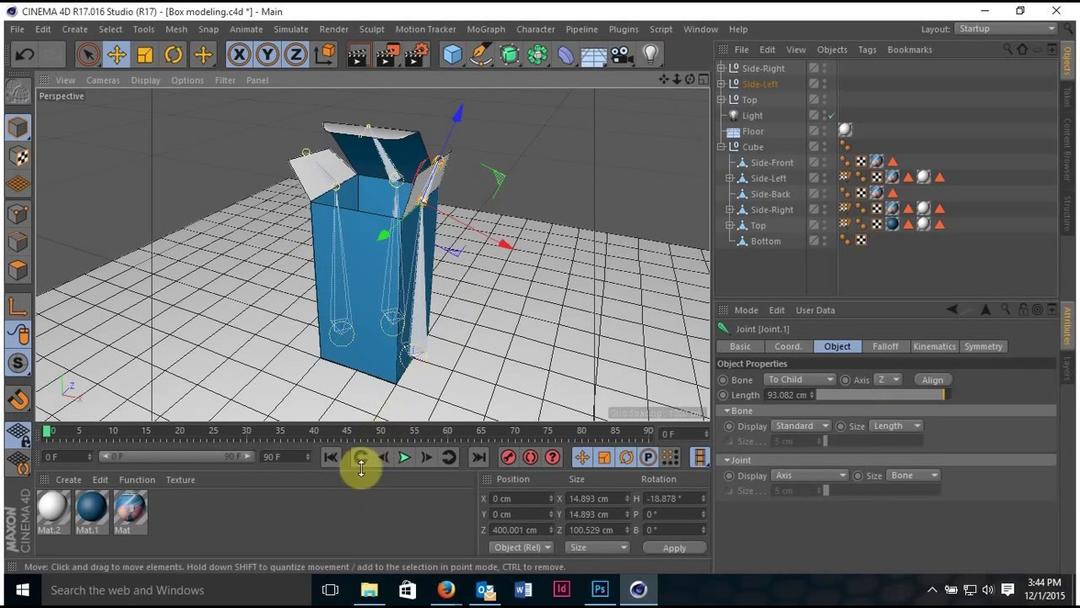Open Joint Display Axis dropdown
The width and height of the screenshot is (1080, 608).
809,475
